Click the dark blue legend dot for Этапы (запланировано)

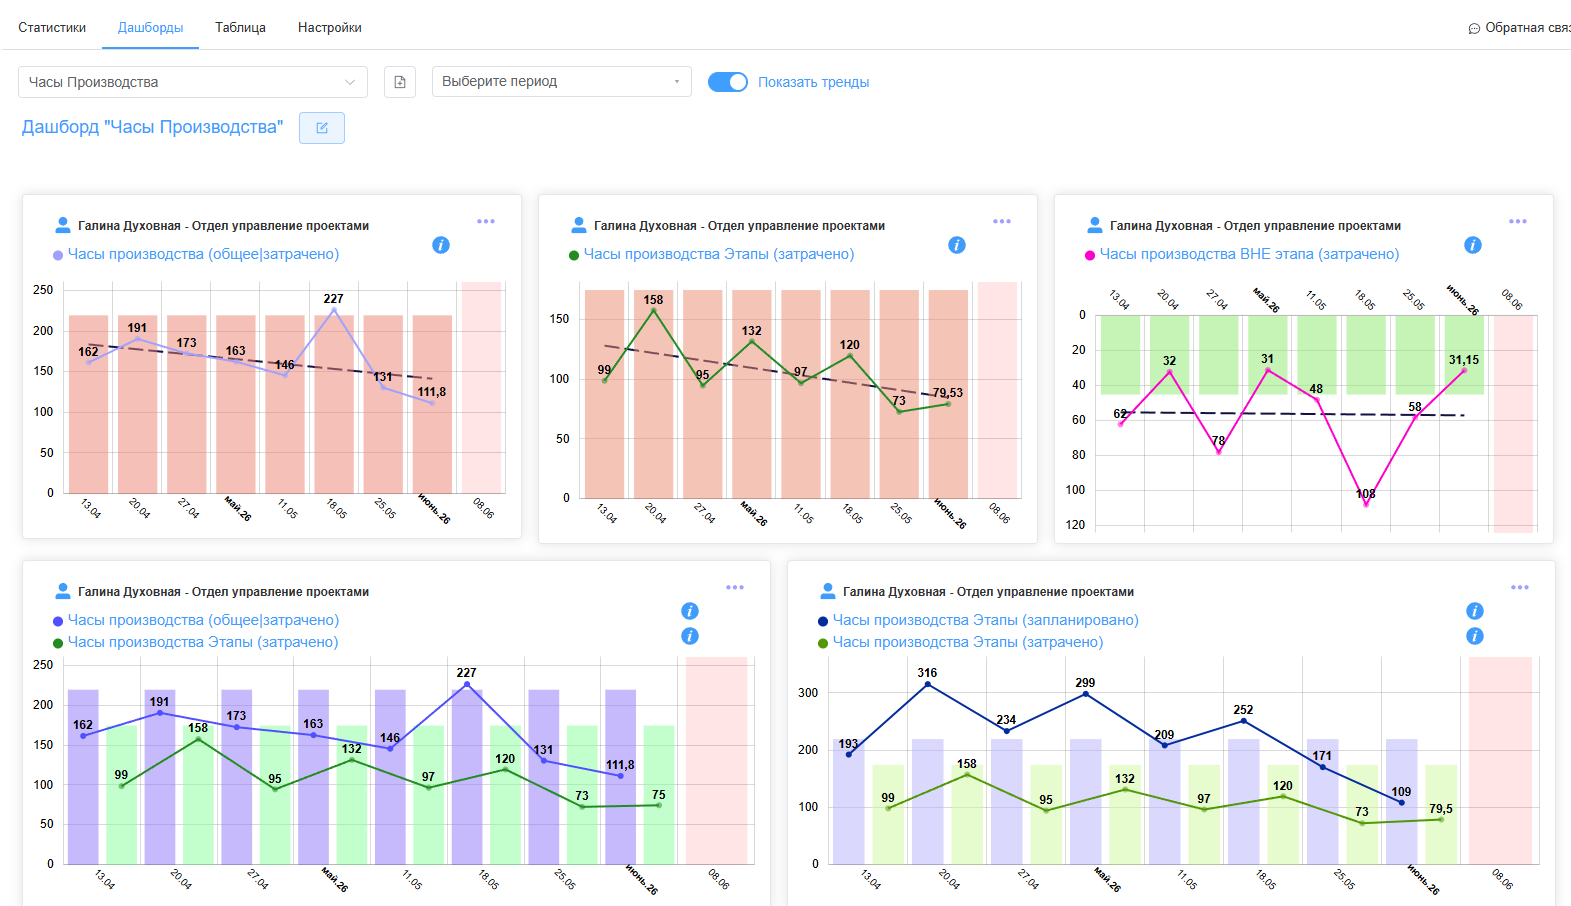pyautogui.click(x=823, y=621)
